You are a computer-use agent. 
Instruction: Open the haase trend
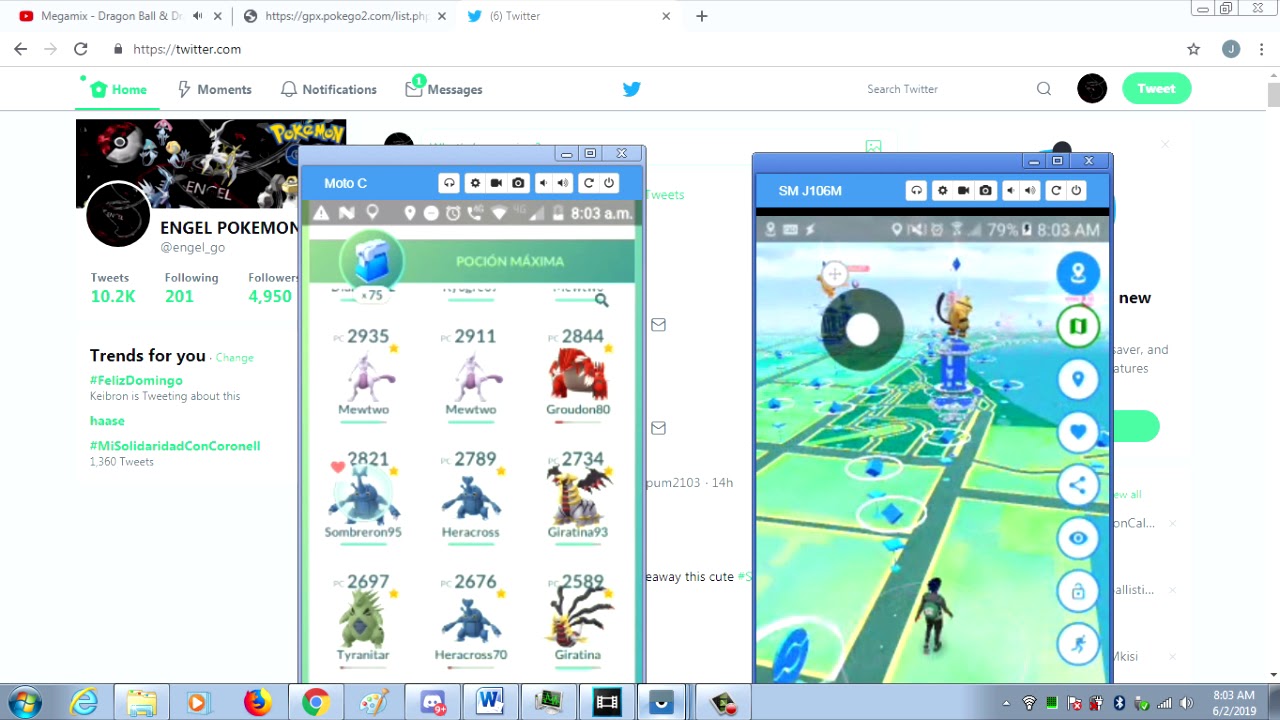pos(107,421)
